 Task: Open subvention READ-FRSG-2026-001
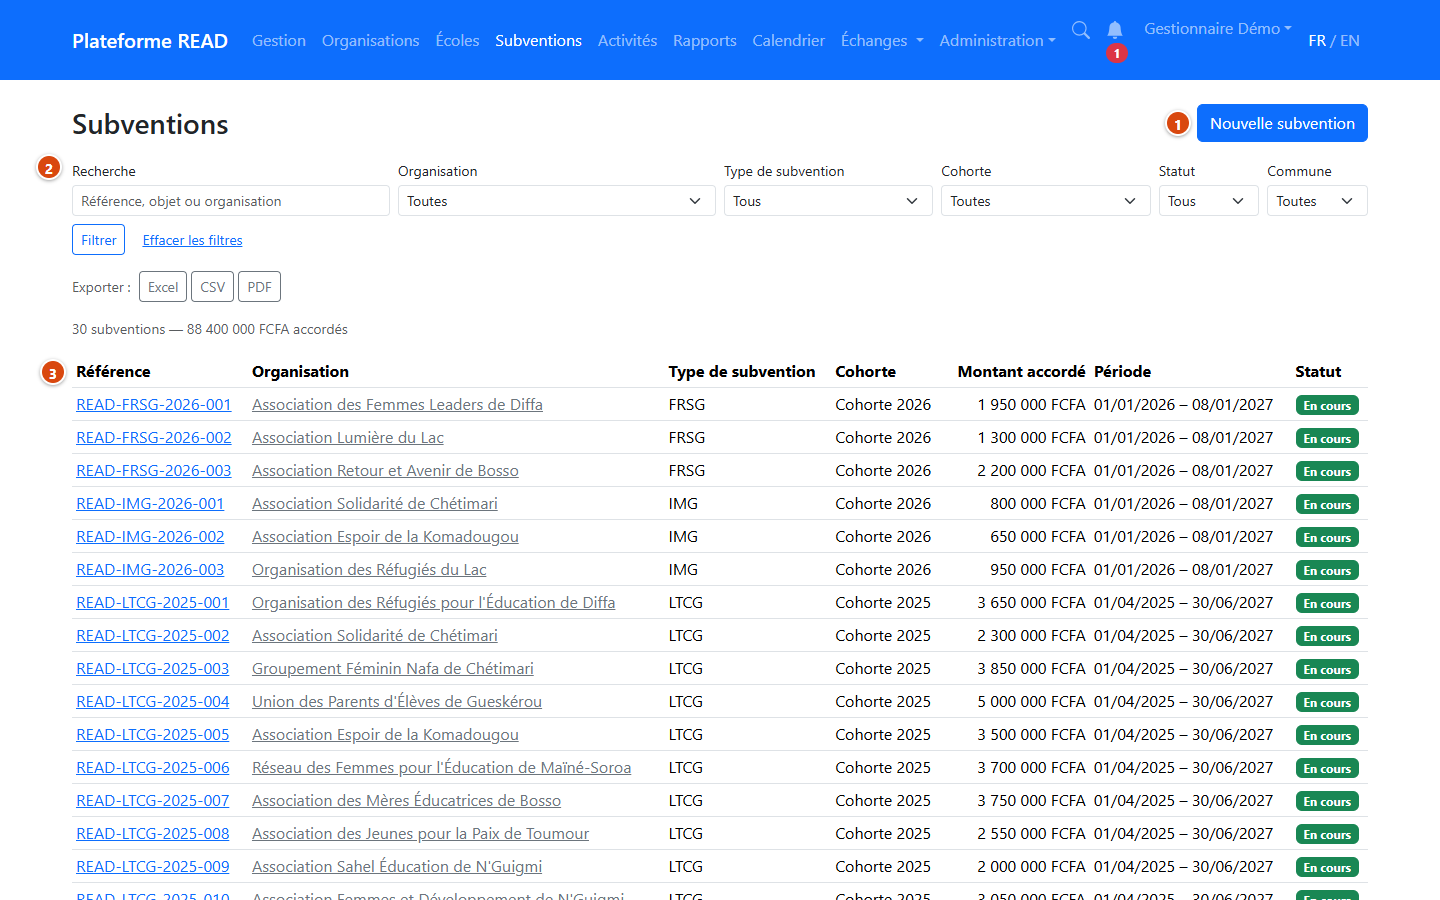pyautogui.click(x=154, y=404)
